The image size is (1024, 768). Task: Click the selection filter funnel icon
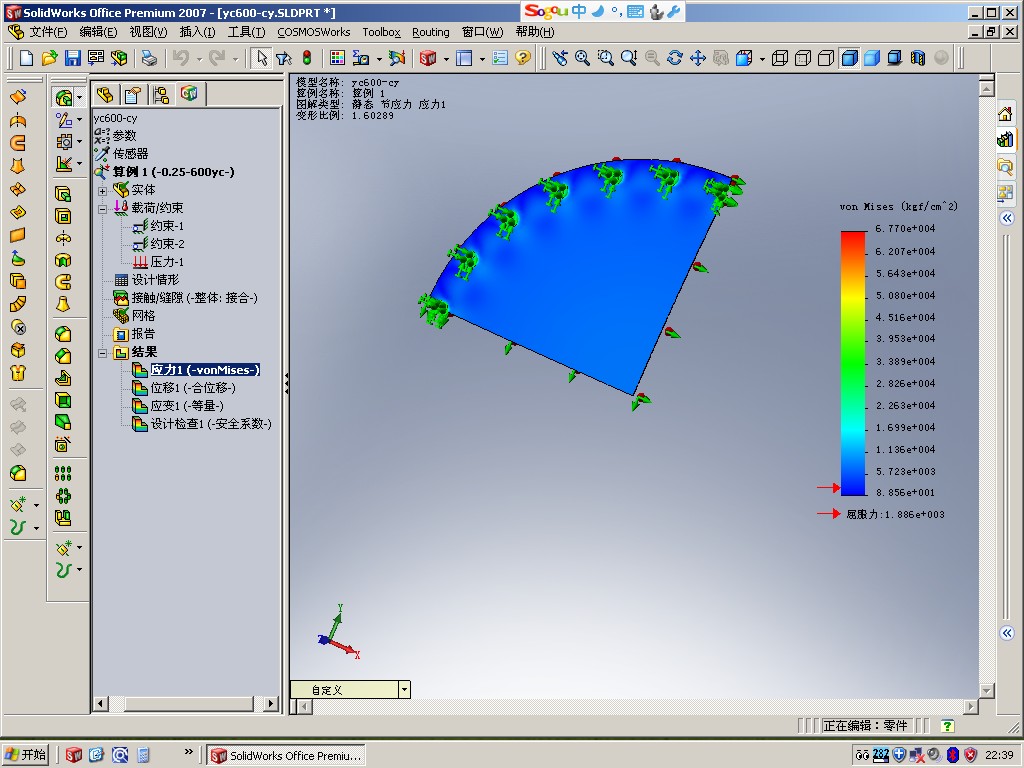coord(284,58)
